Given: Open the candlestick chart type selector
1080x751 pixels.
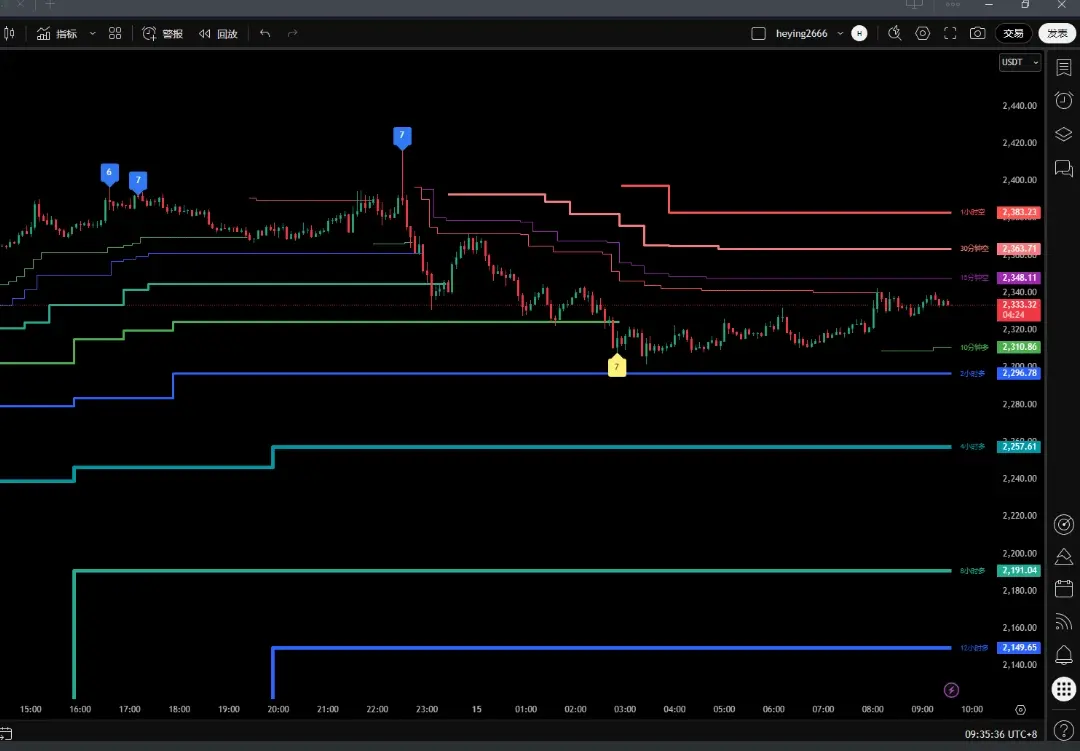Looking at the screenshot, I should click(10, 33).
